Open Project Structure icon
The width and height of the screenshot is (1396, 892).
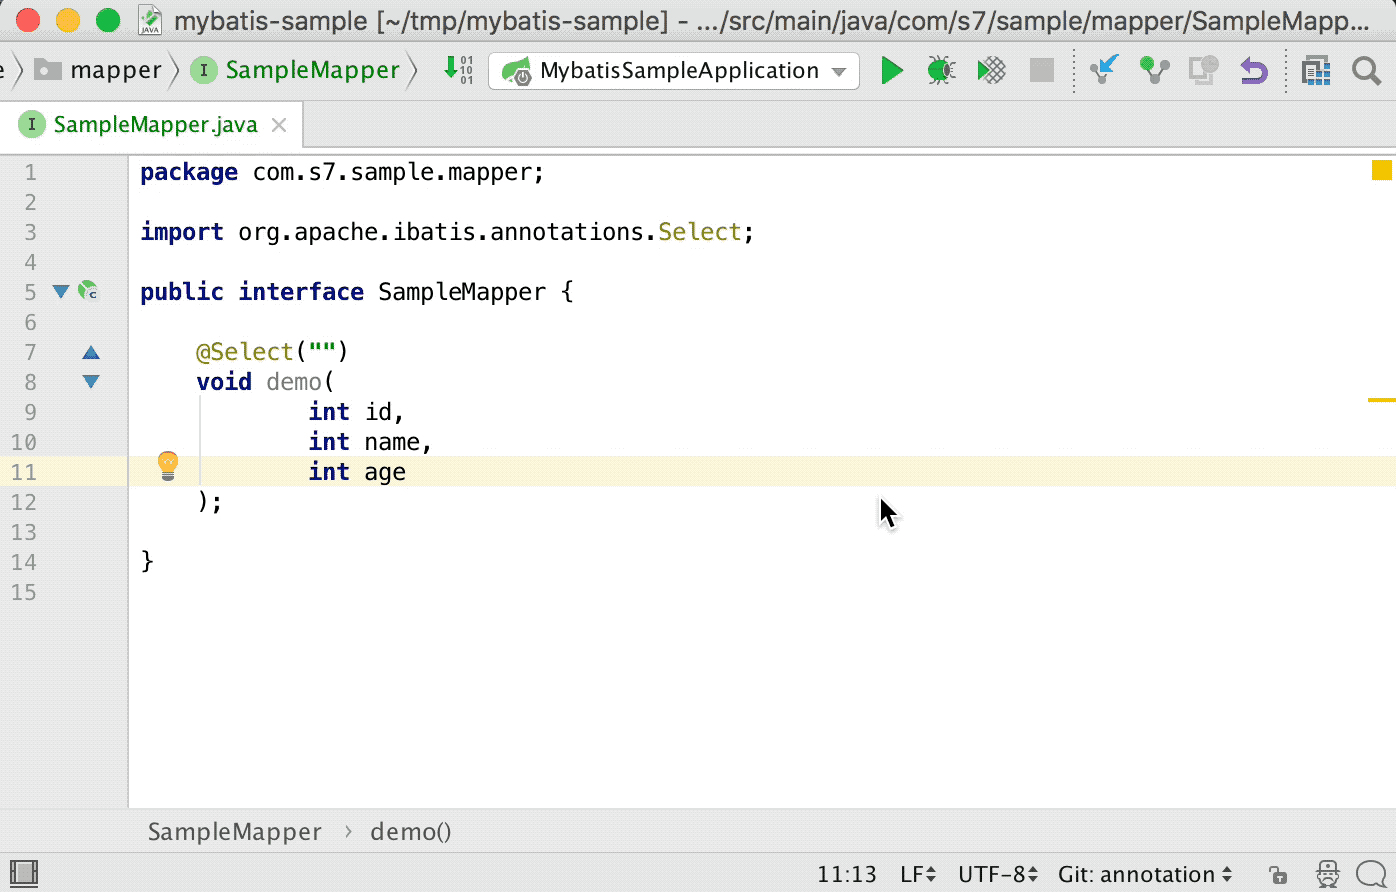[x=1316, y=70]
